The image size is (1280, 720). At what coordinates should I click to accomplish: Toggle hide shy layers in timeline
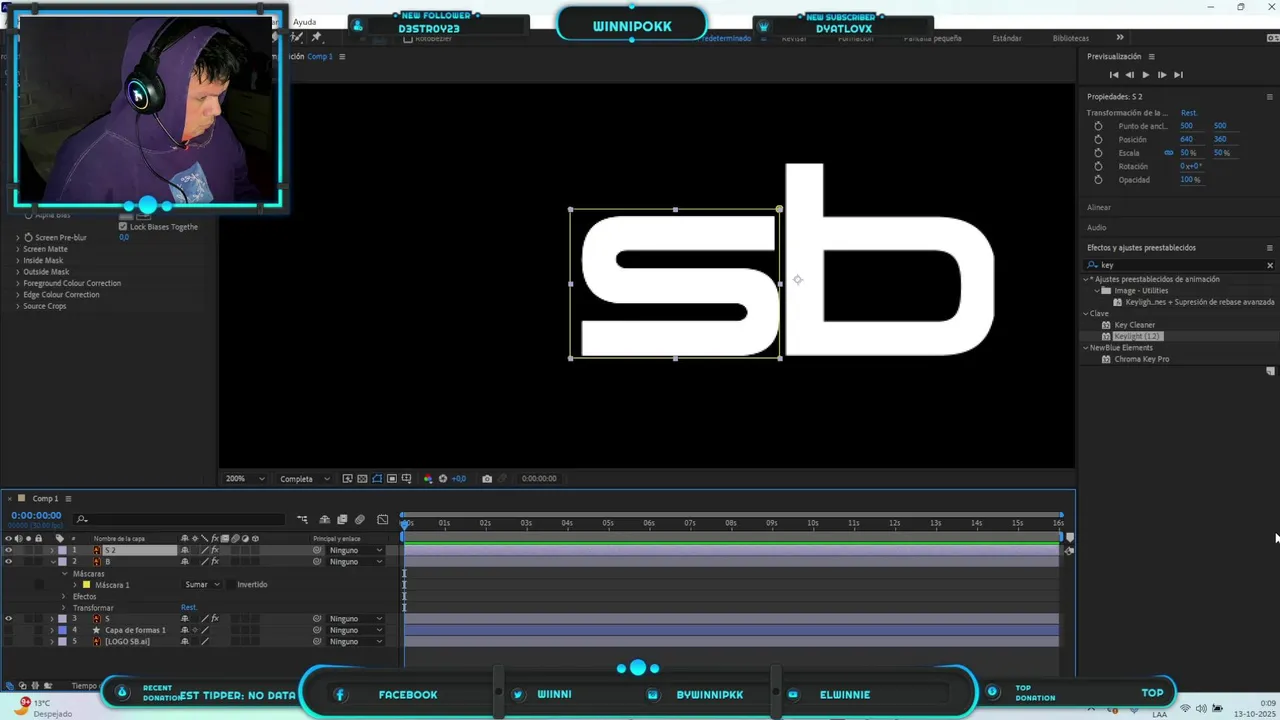click(x=324, y=519)
